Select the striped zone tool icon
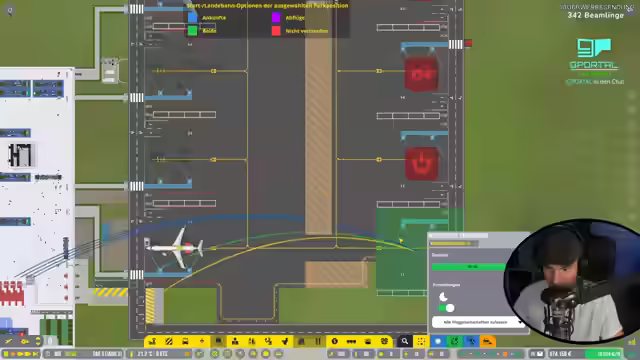Image resolution: width=640 pixels, height=360 pixels. click(x=169, y=341)
